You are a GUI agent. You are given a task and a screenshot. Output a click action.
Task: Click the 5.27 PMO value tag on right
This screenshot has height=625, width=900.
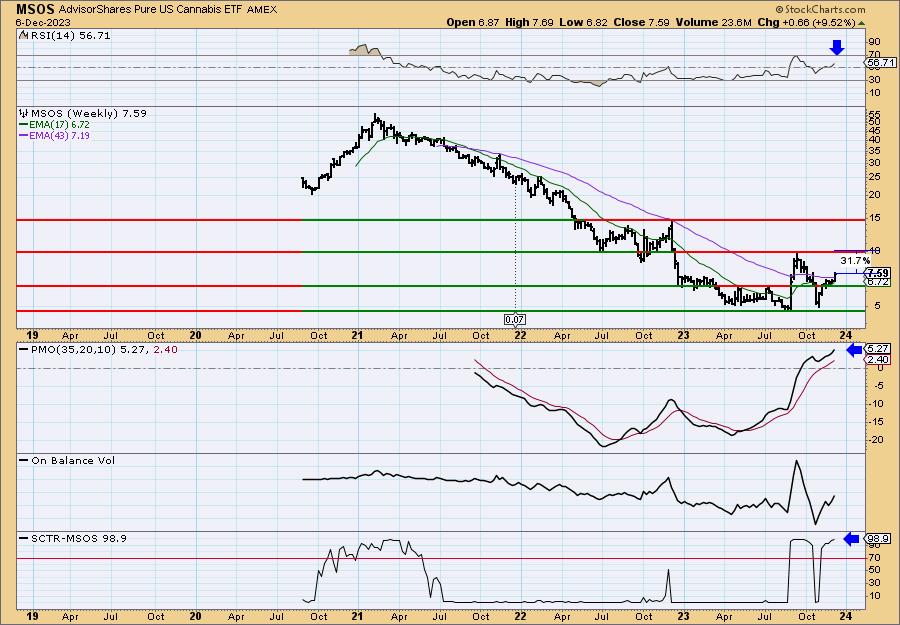tap(879, 349)
